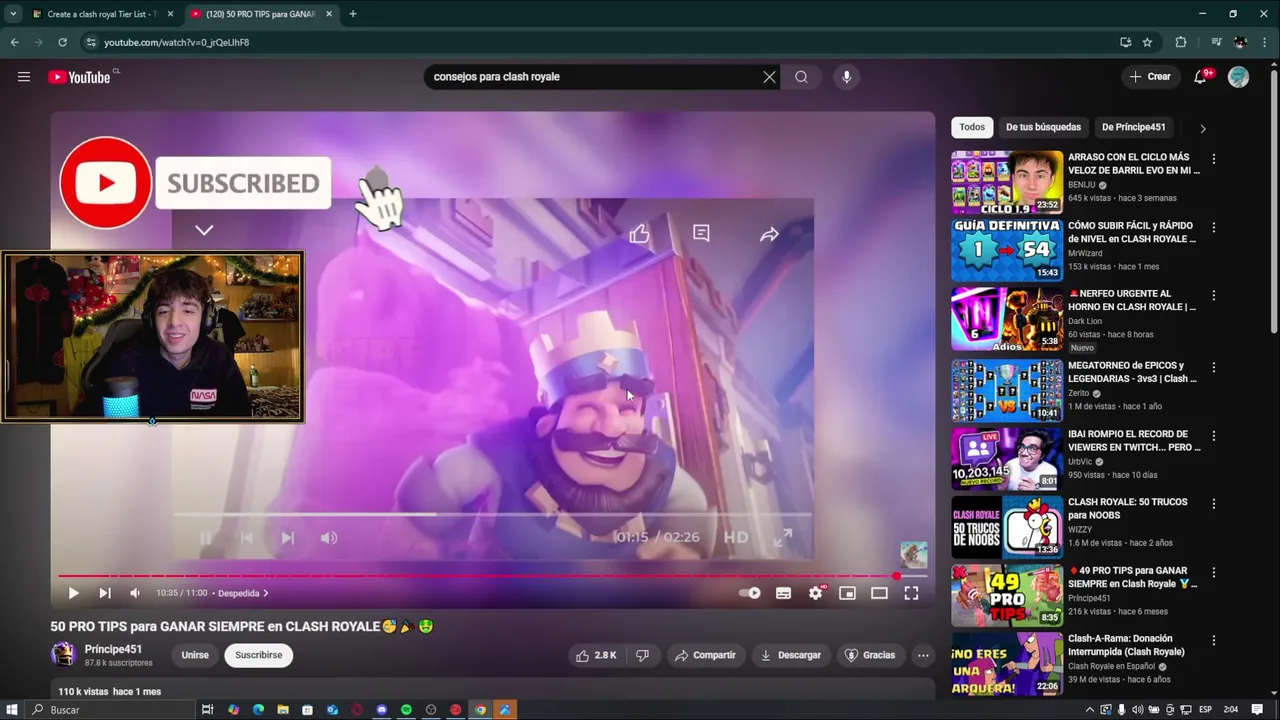The height and width of the screenshot is (720, 1280).
Task: Open options for the NERFEO URGENTE video
Action: [x=1213, y=296]
